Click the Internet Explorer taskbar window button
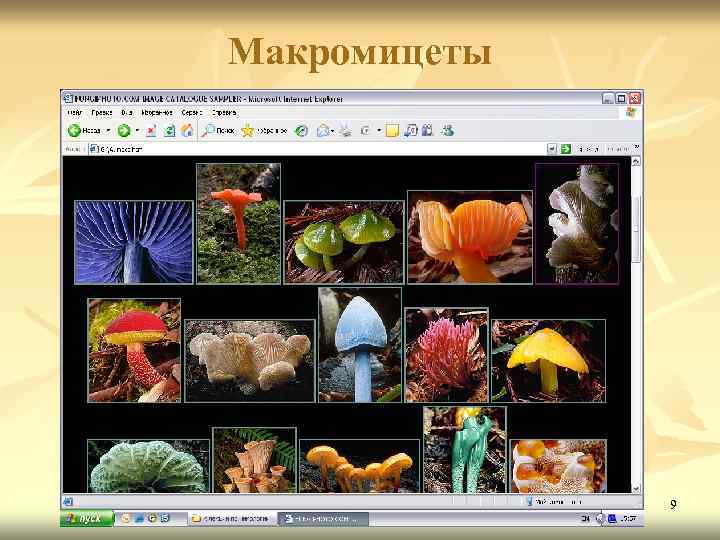Screen dimensions: 720x540 point(323,519)
